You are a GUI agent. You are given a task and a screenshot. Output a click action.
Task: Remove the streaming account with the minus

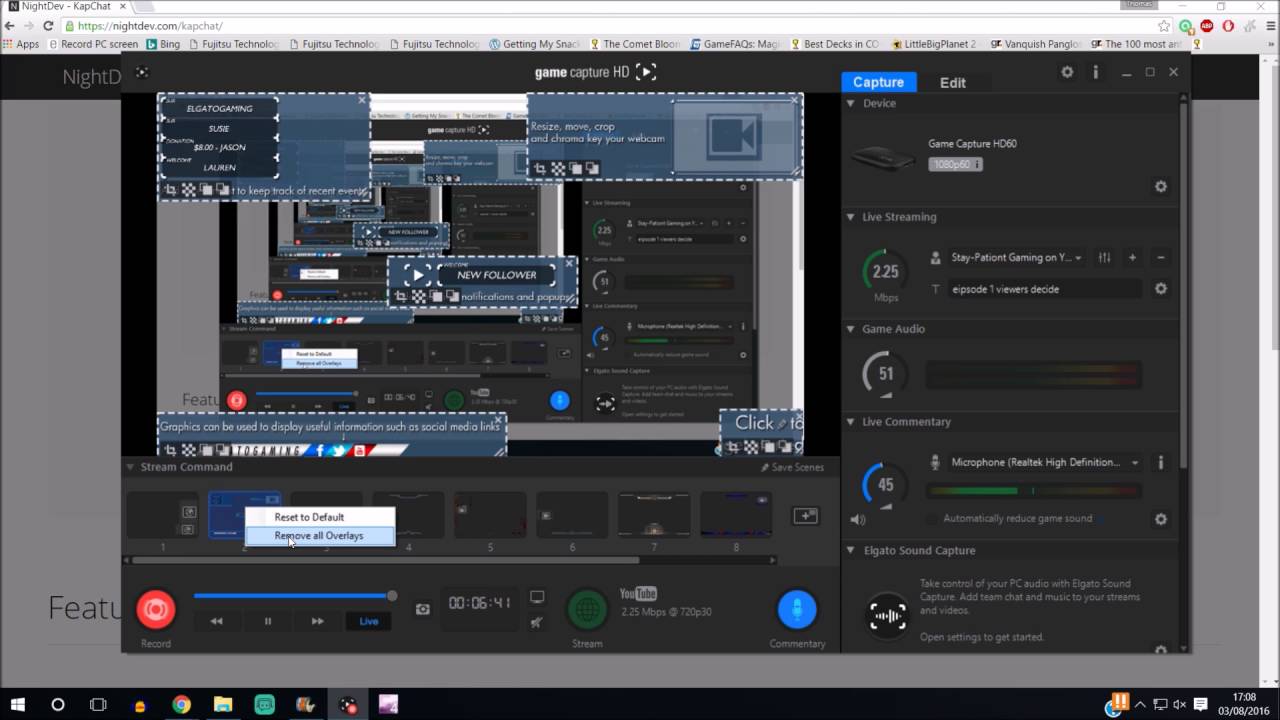tap(1161, 257)
